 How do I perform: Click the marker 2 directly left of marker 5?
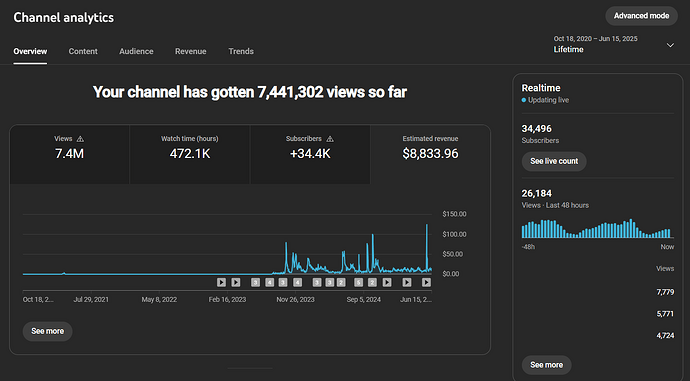coord(341,282)
